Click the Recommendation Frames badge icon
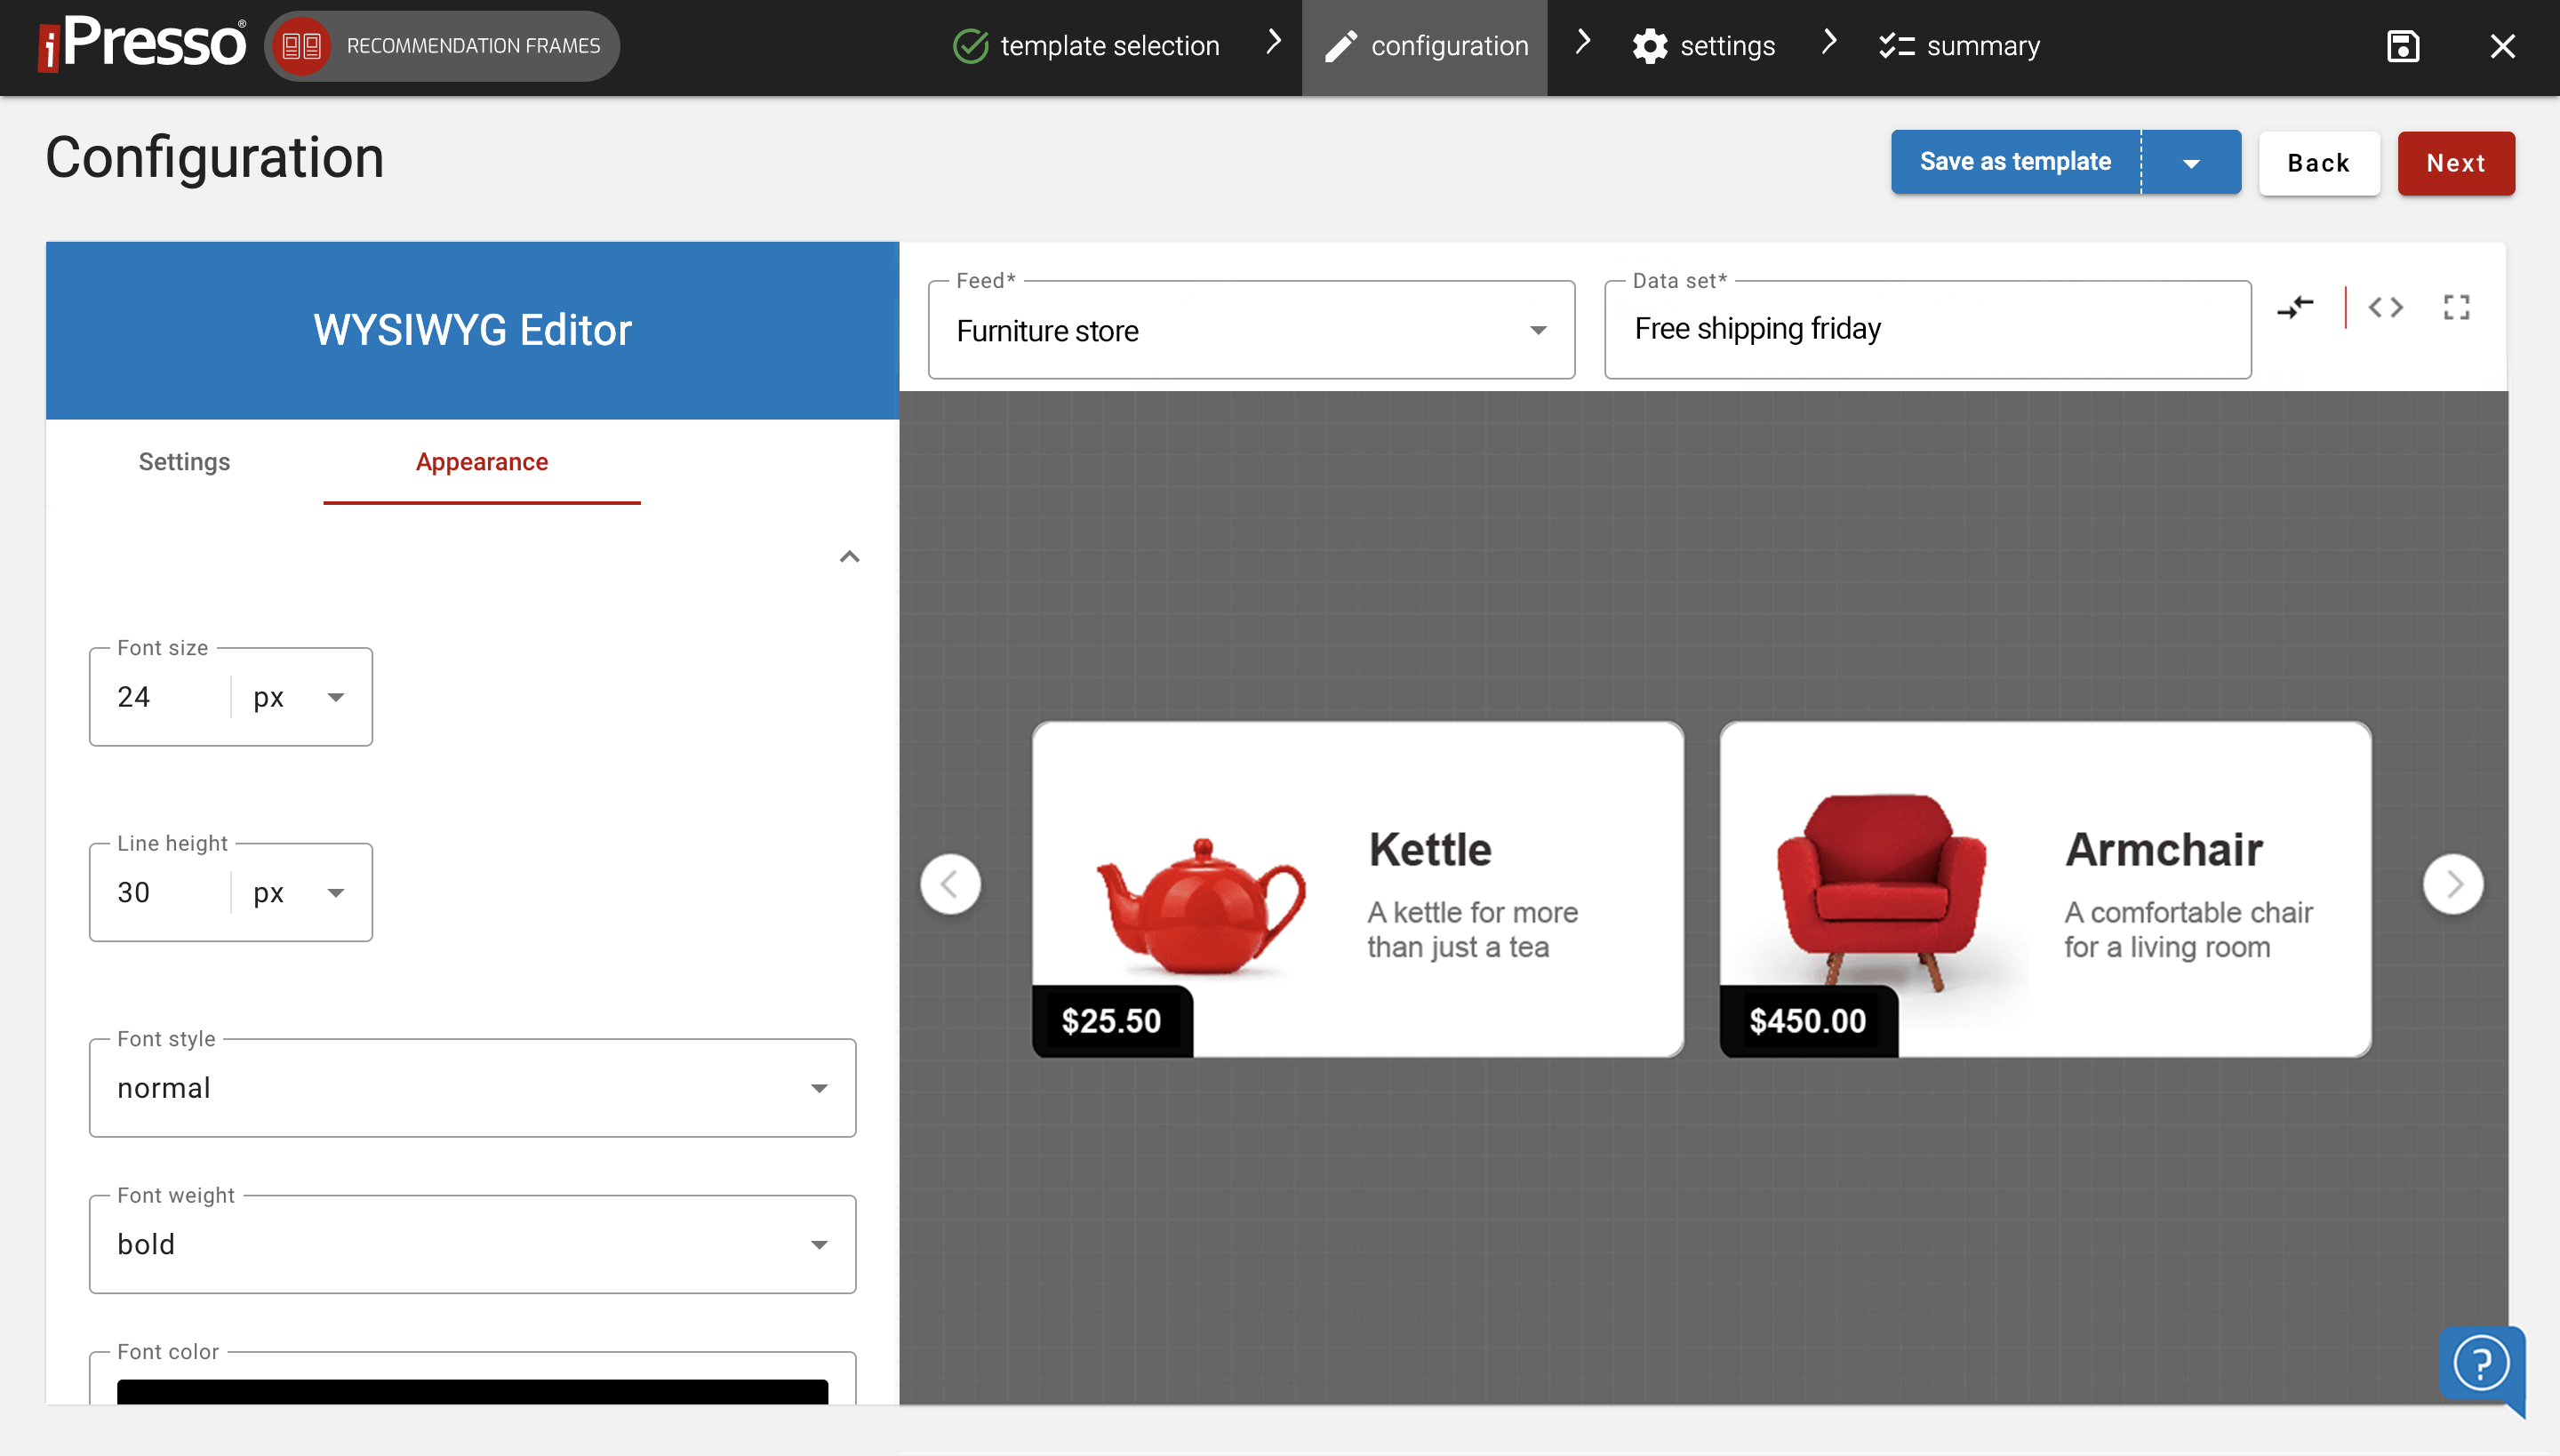Viewport: 2560px width, 1456px height. [301, 44]
